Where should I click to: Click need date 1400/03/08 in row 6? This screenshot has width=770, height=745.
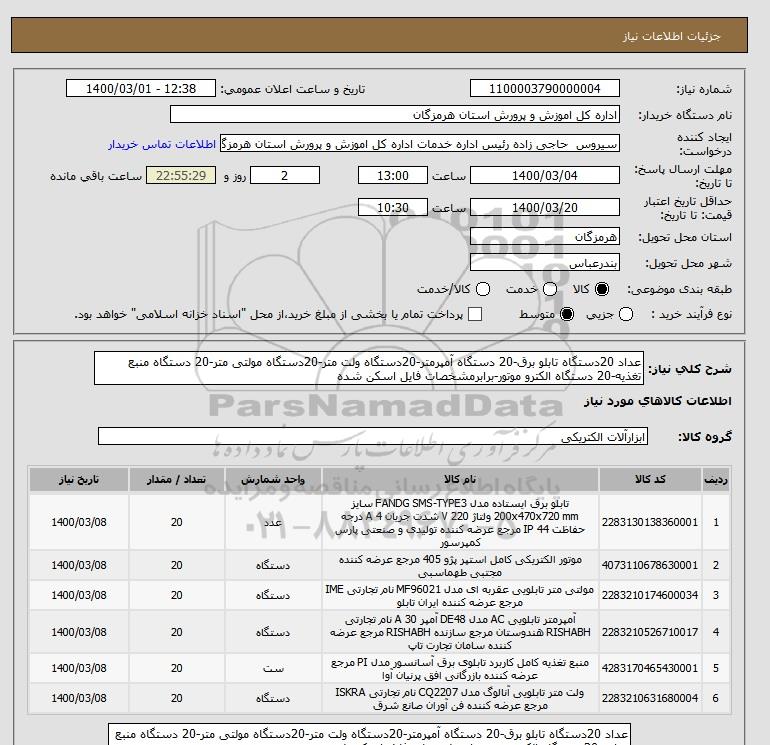pyautogui.click(x=79, y=698)
